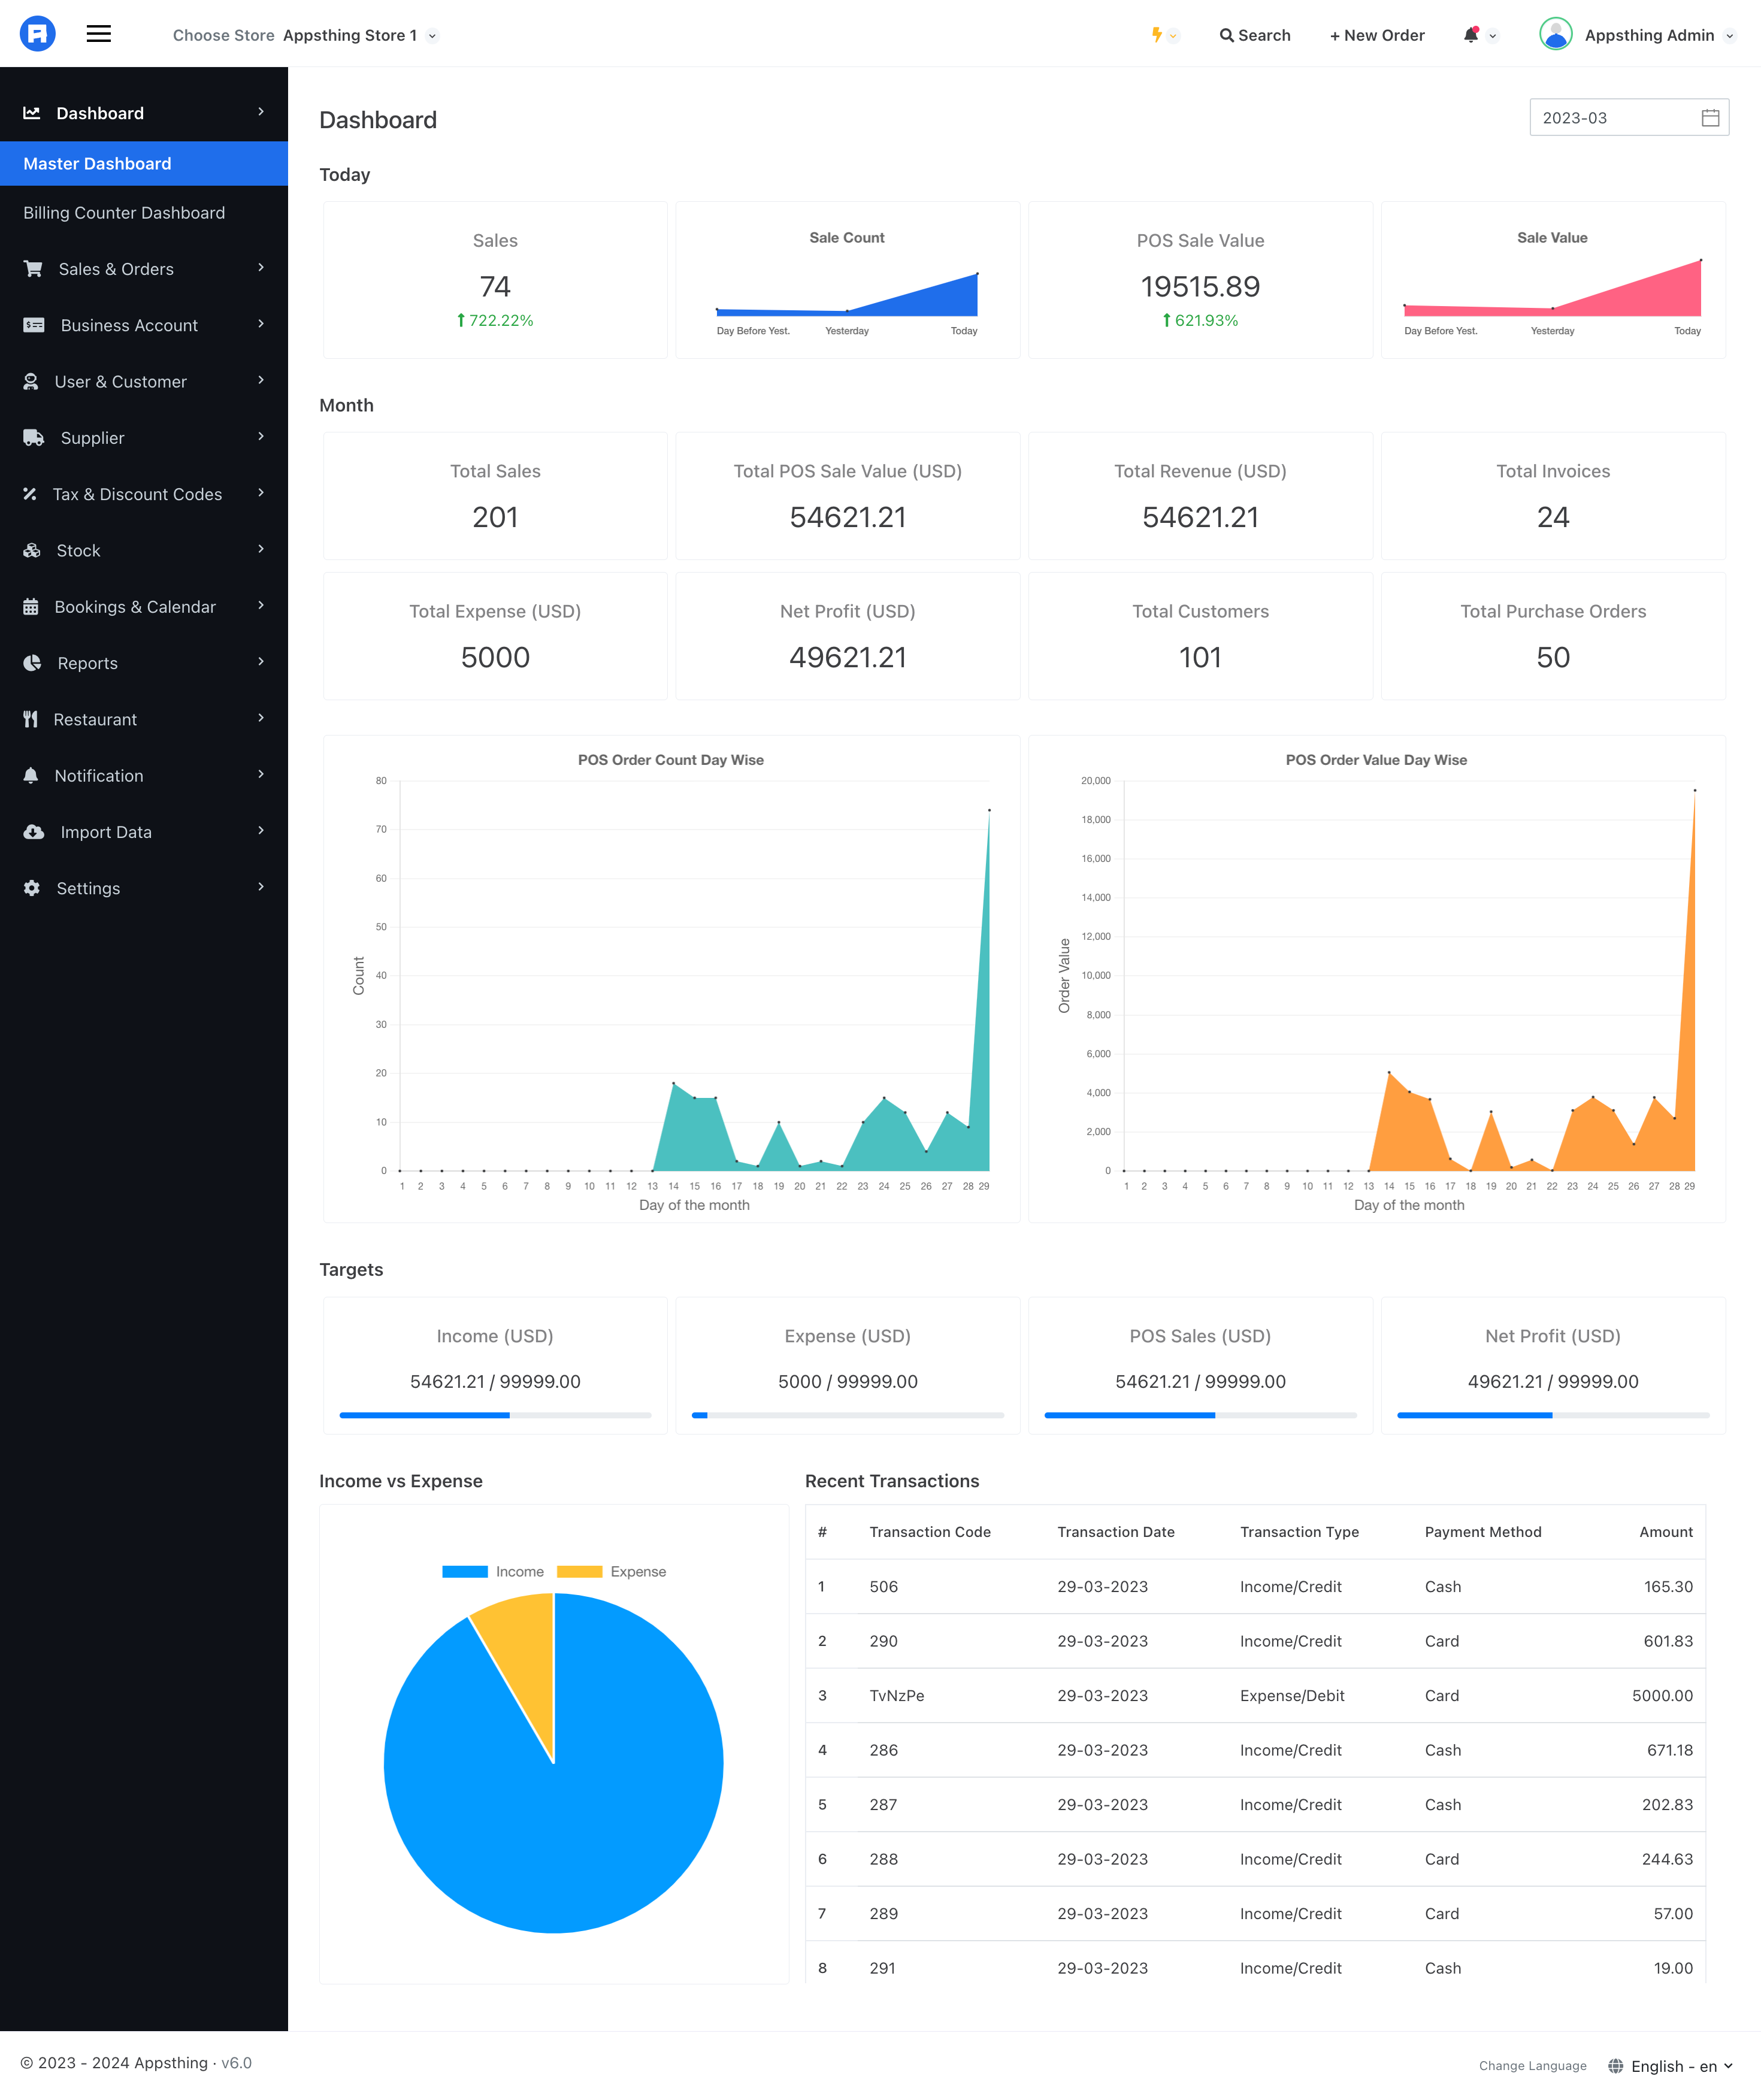
Task: Click the globe language icon in footer
Action: [1615, 2066]
